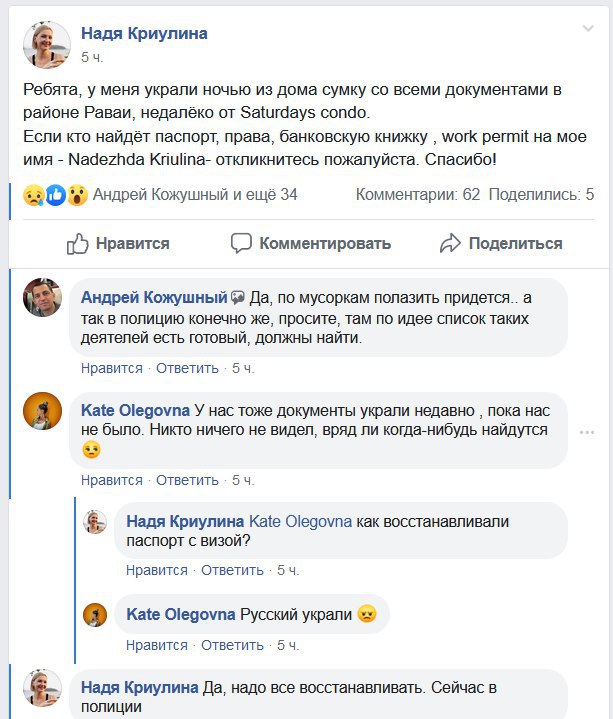
Task: Open Андрей Кожушный's comment avatar
Action: click(46, 299)
